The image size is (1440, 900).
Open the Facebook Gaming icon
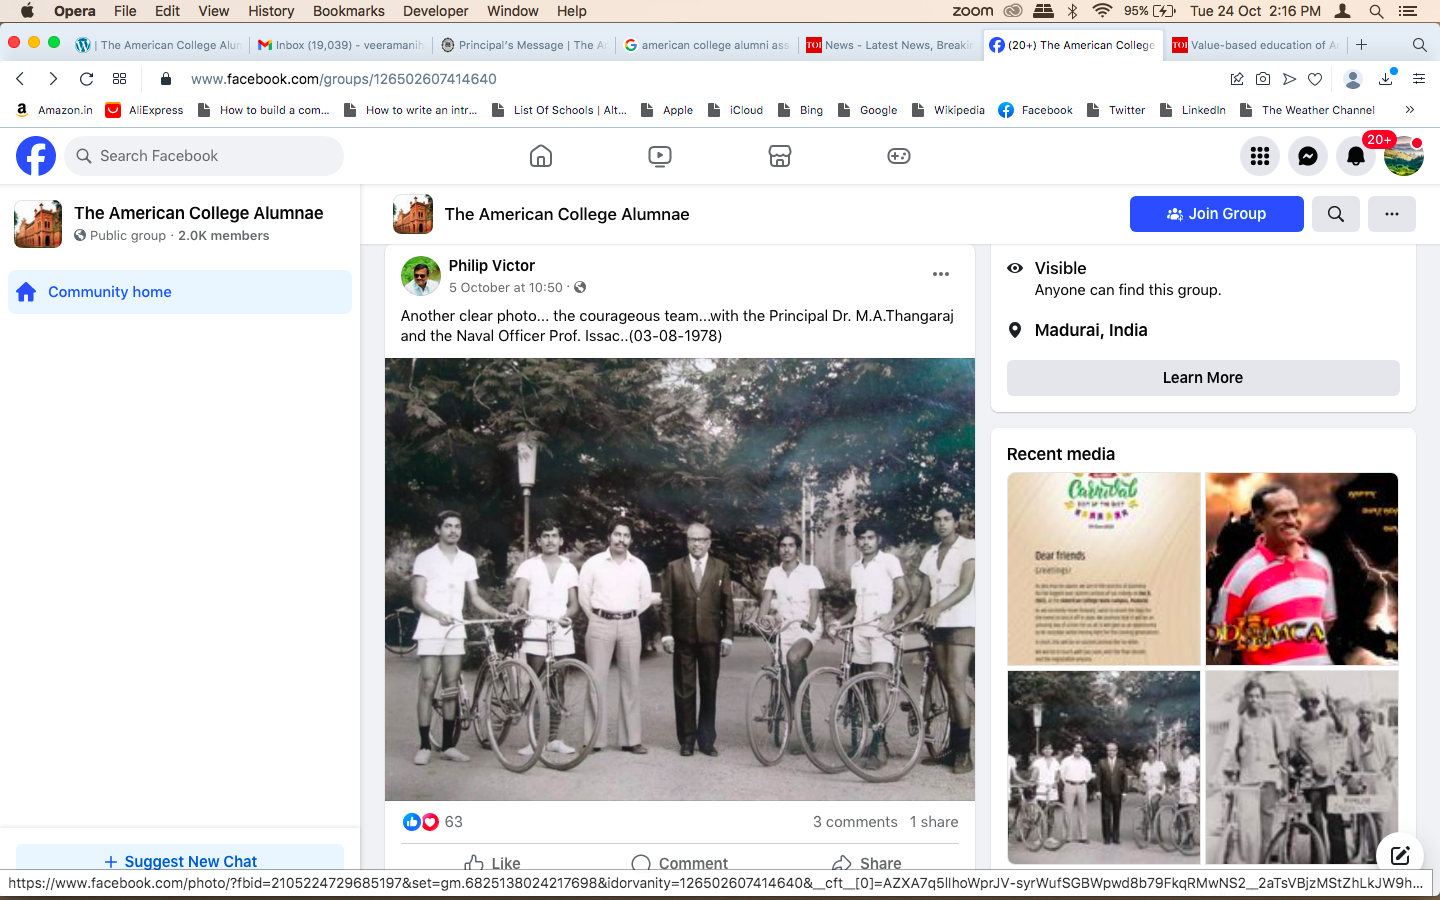899,156
